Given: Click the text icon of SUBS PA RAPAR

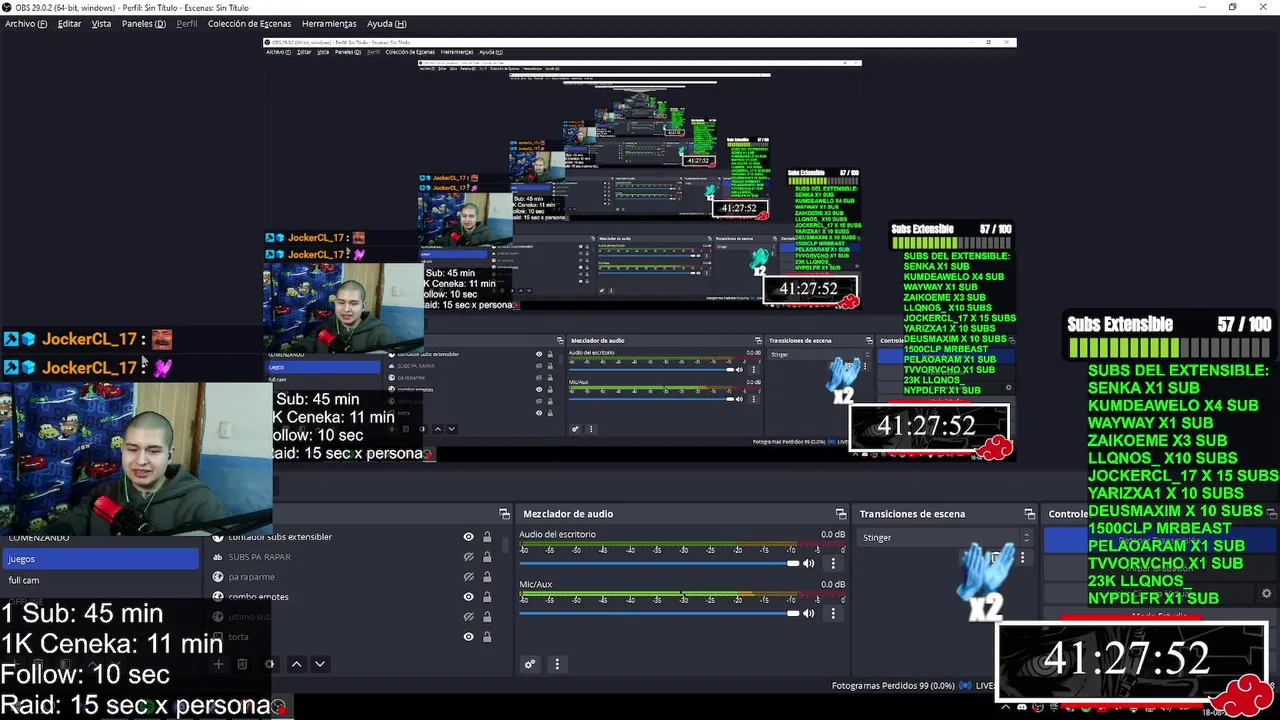Looking at the screenshot, I should 217,557.
